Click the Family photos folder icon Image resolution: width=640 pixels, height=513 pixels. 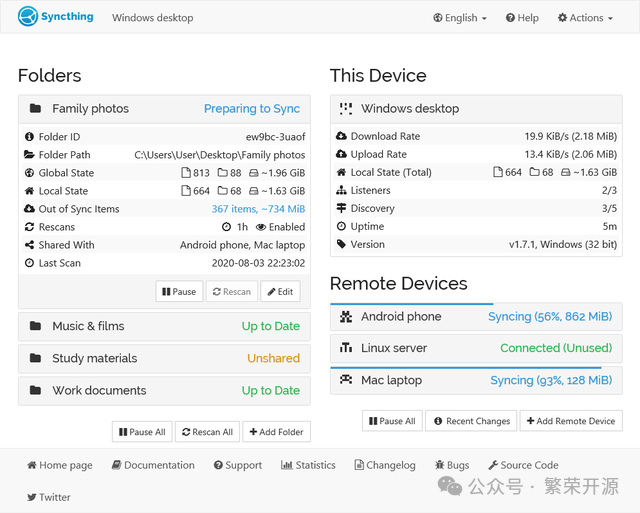click(x=35, y=108)
